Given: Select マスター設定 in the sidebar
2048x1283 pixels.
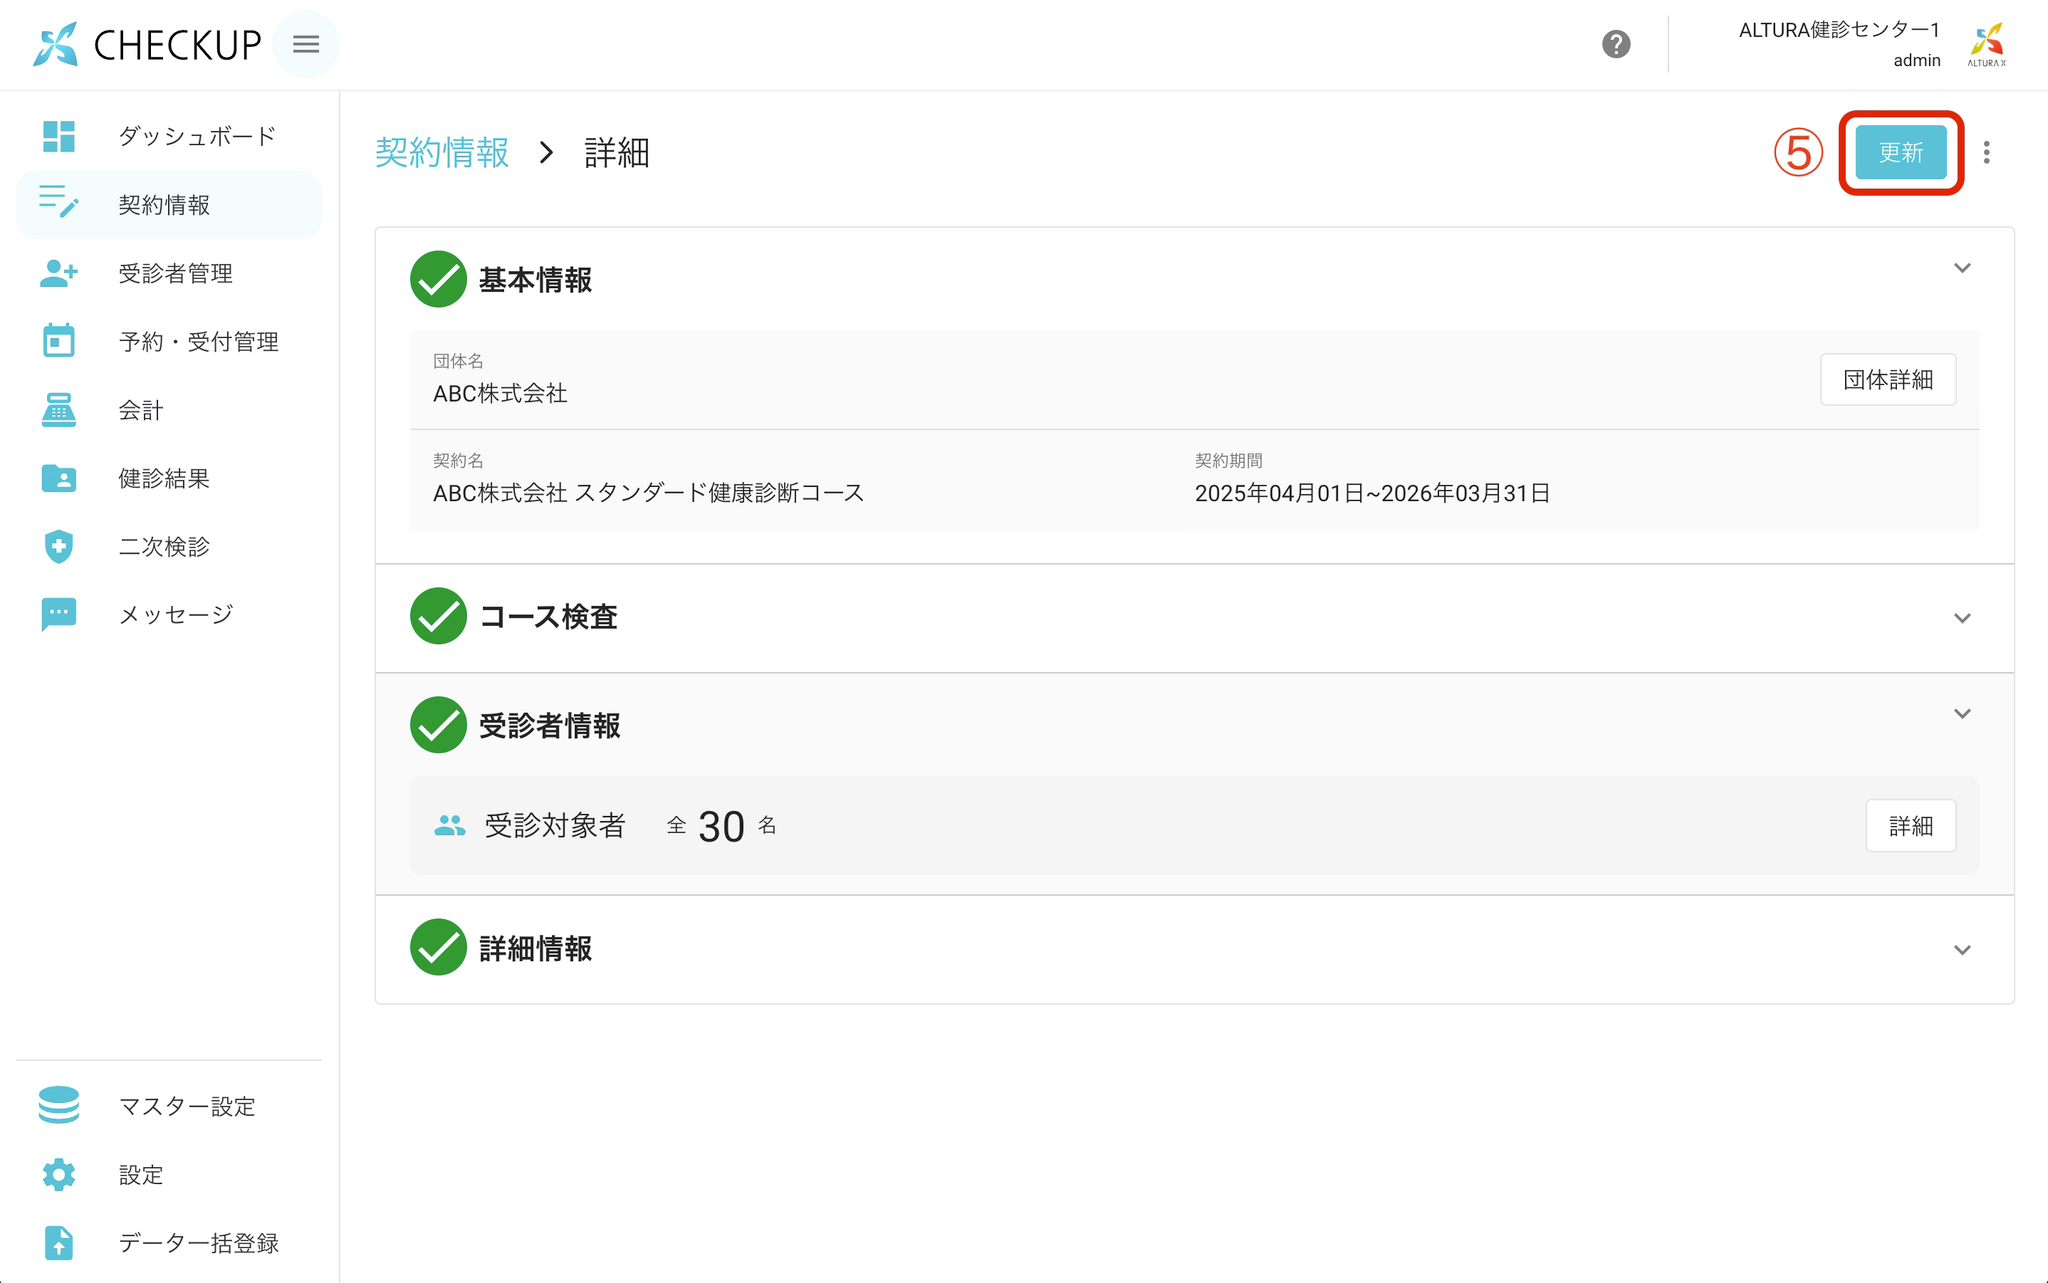Looking at the screenshot, I should point(187,1106).
